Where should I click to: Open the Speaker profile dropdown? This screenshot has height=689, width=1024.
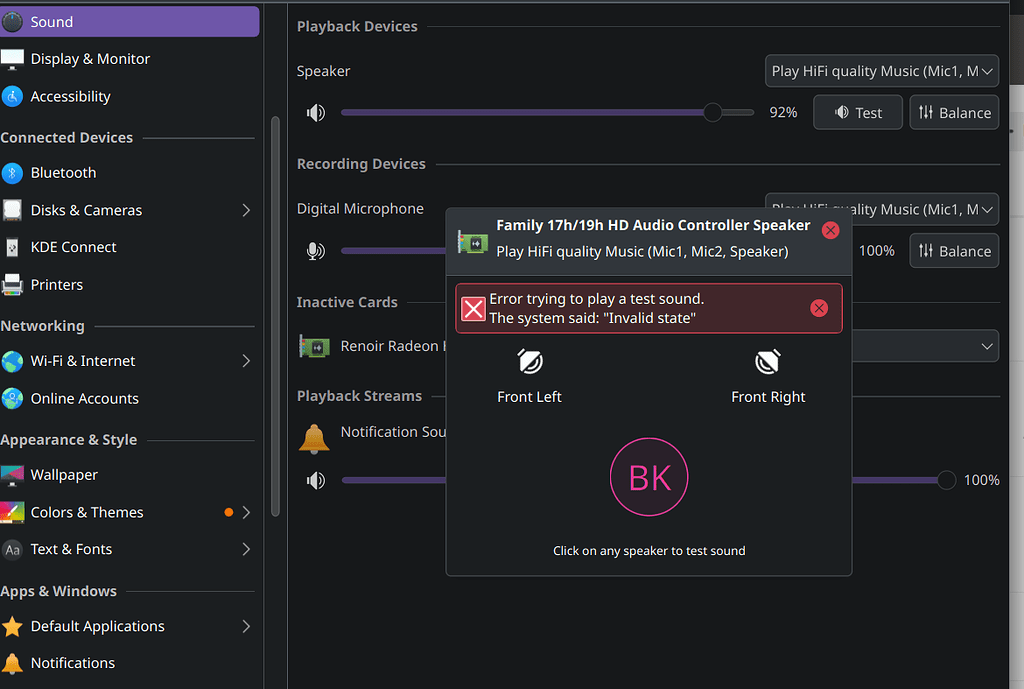click(881, 71)
